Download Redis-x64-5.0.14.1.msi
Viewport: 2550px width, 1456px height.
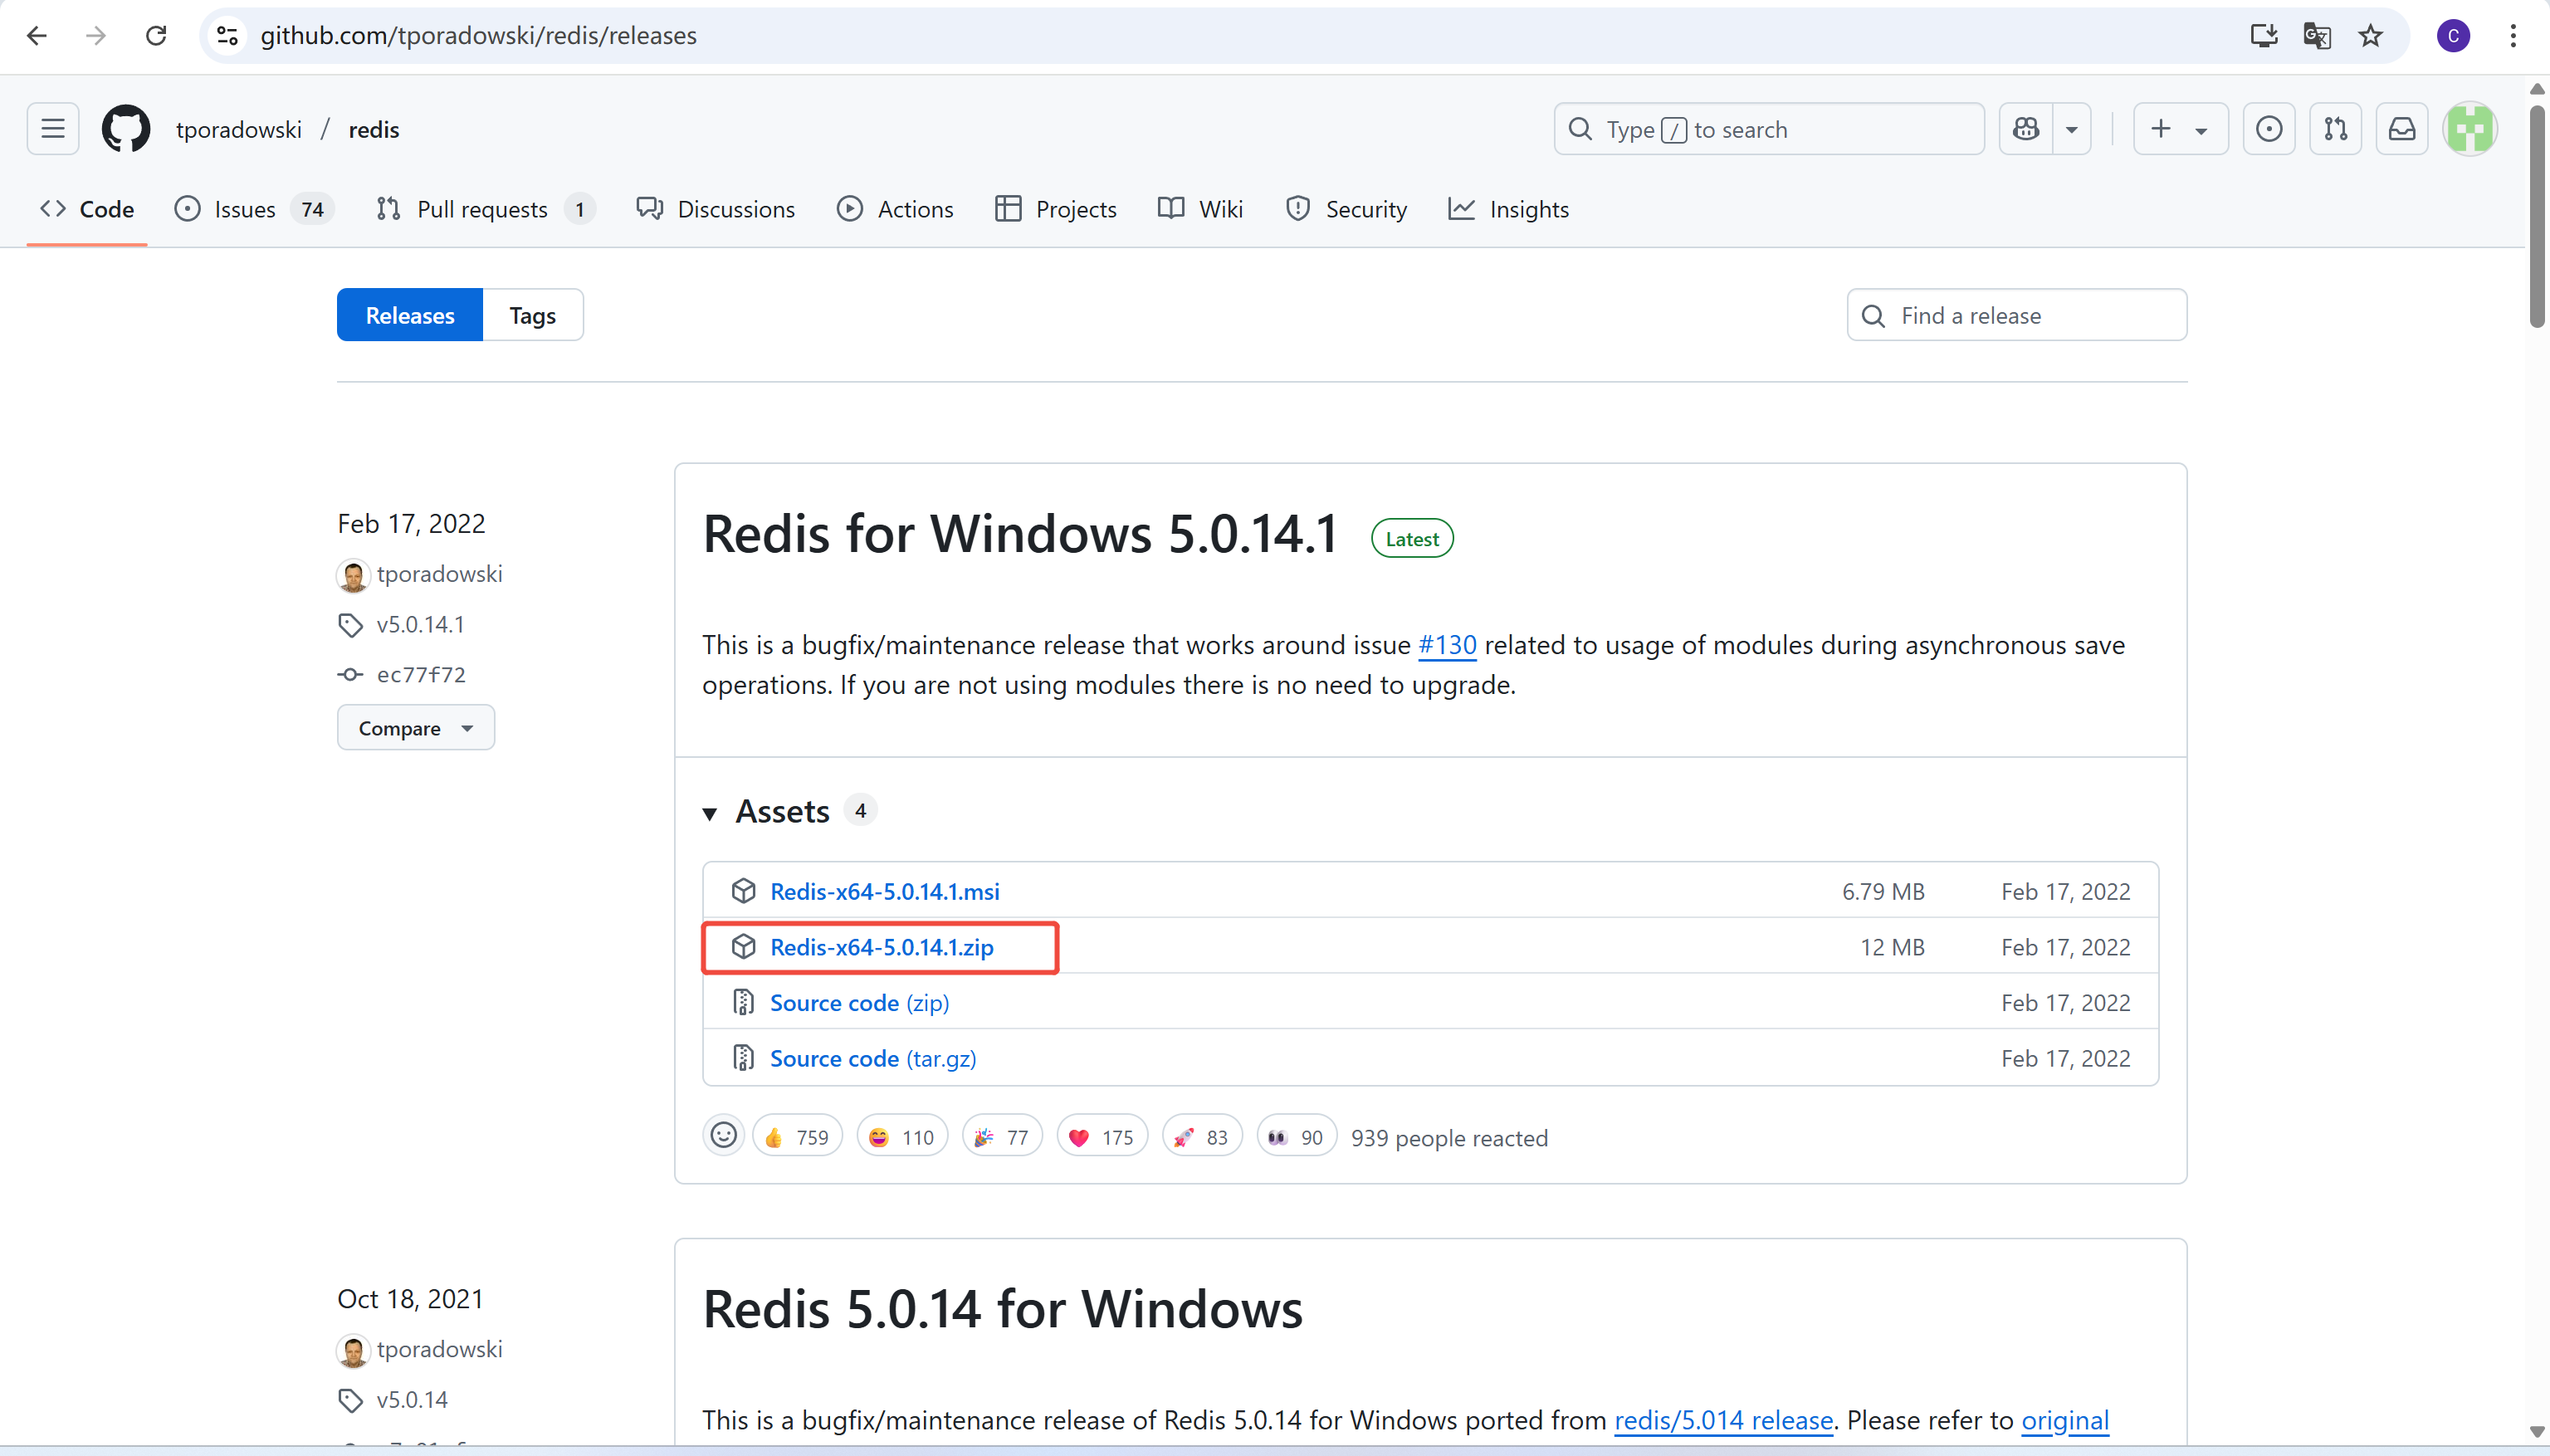tap(884, 891)
